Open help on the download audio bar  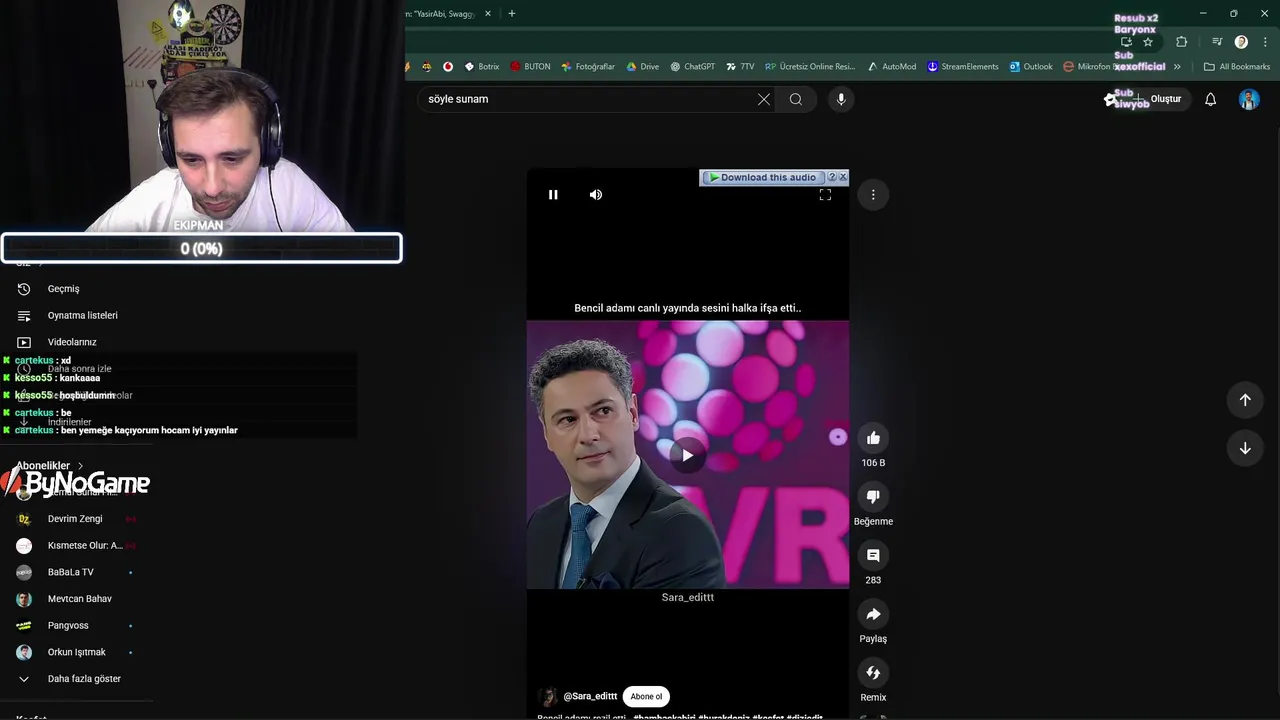click(x=832, y=177)
